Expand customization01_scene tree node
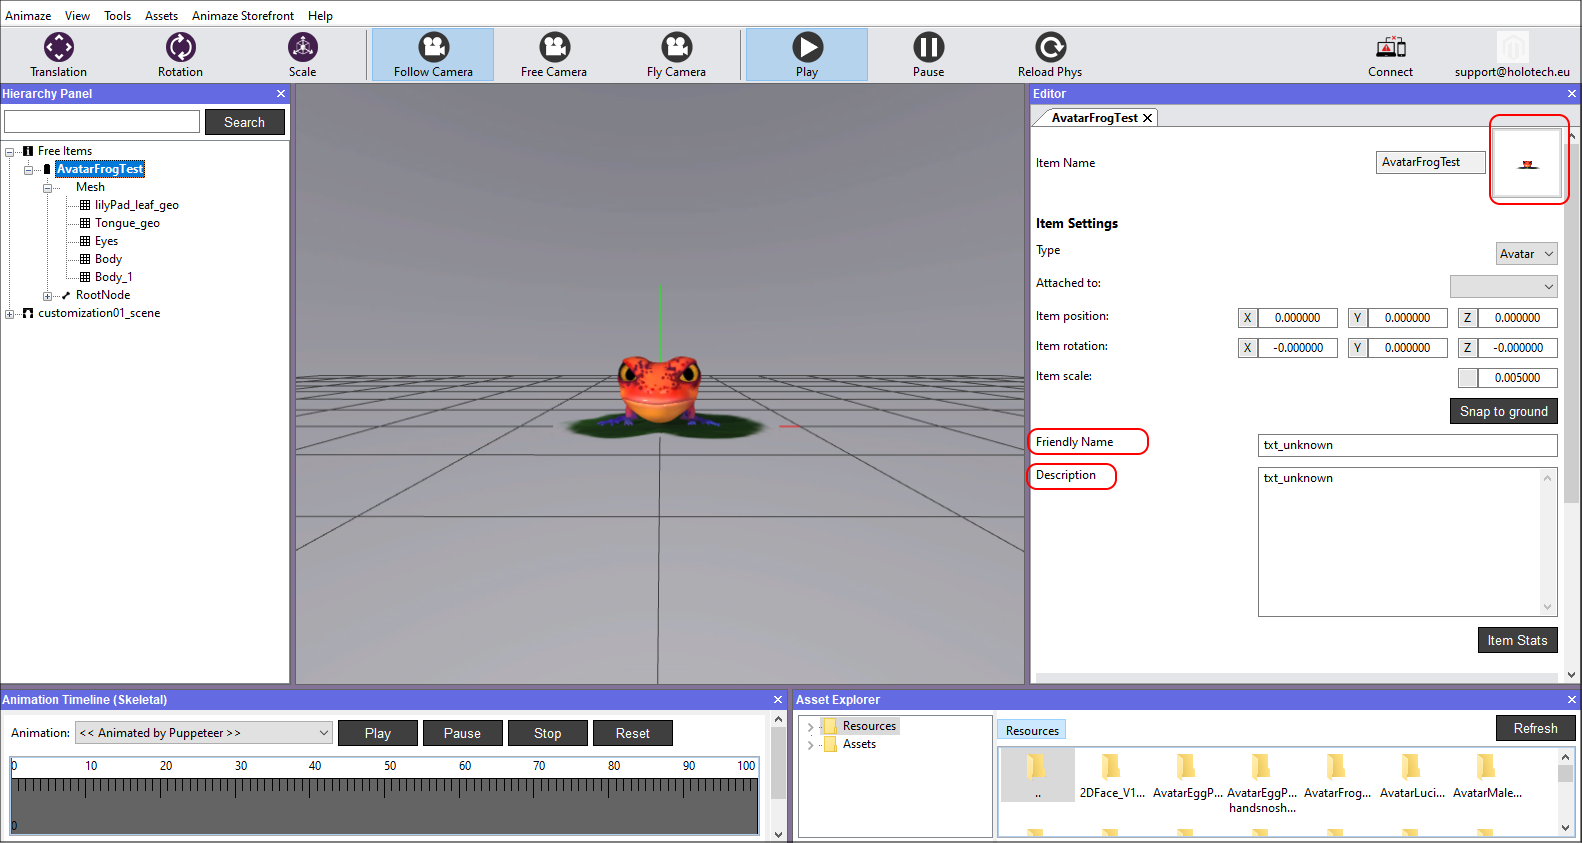Viewport: 1582px width, 843px height. (x=10, y=314)
